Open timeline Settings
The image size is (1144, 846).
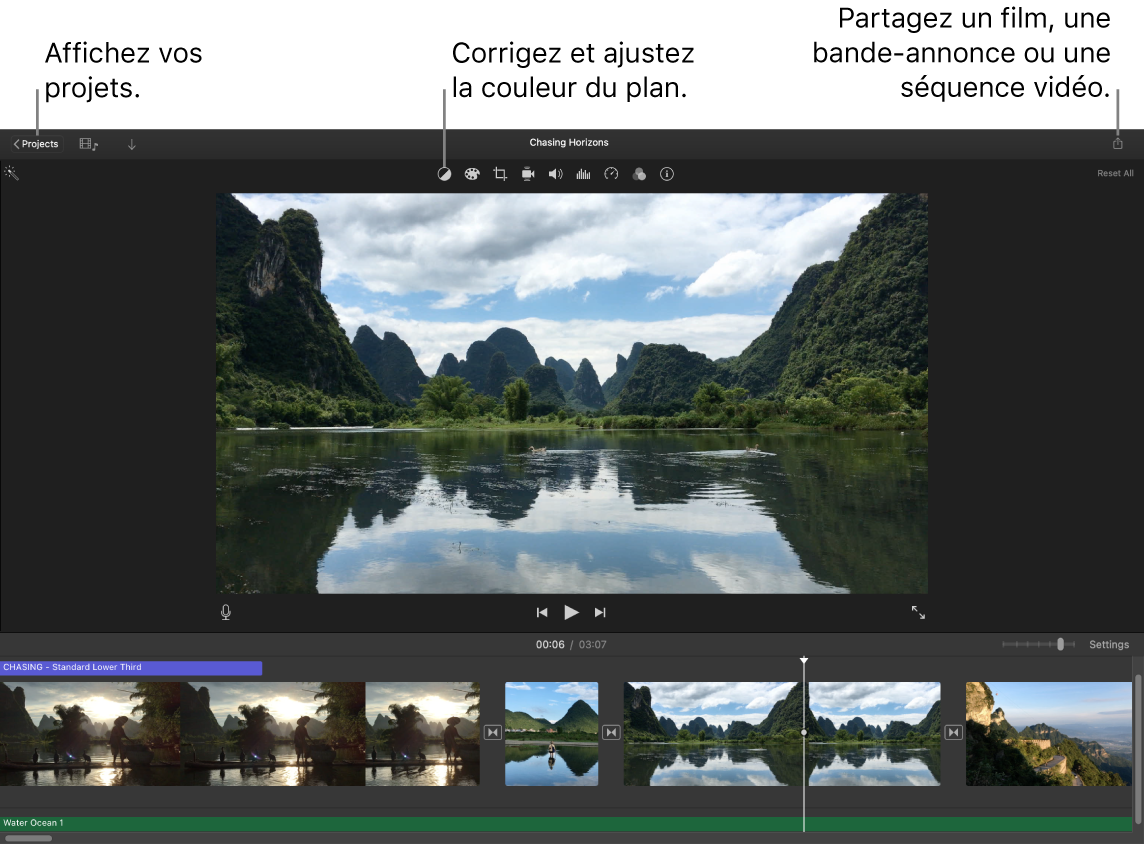click(x=1108, y=645)
